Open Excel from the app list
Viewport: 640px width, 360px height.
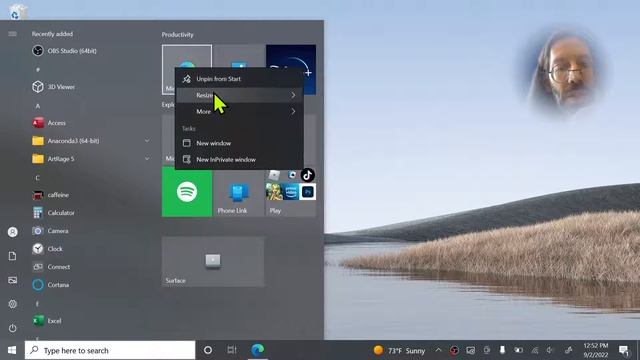[x=47, y=321]
